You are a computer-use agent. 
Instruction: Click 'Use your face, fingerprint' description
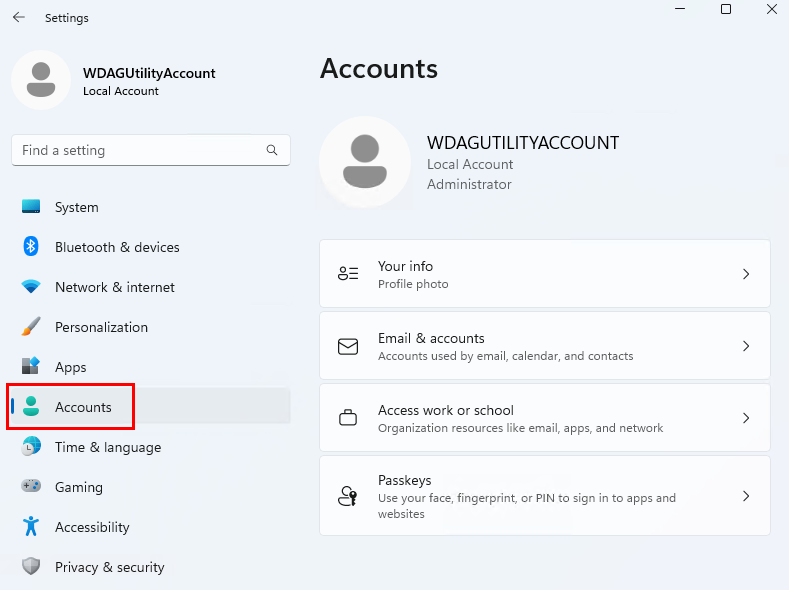click(527, 505)
